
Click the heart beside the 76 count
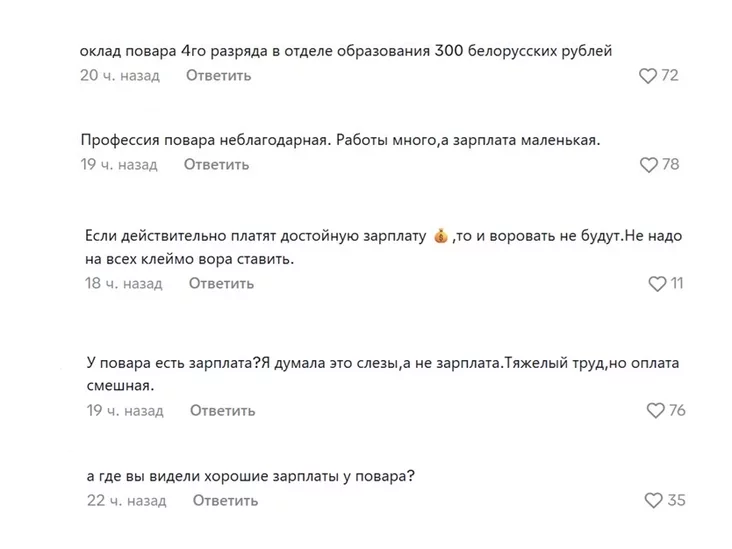655,410
